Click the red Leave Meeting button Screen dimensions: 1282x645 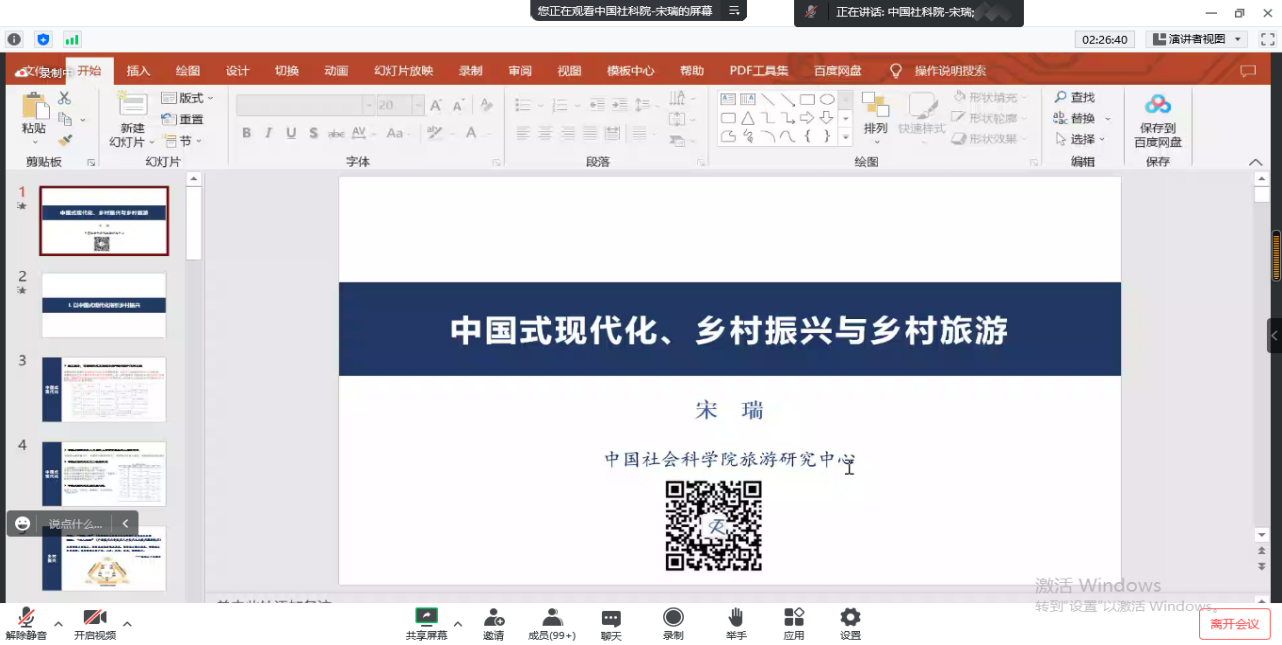click(1234, 624)
